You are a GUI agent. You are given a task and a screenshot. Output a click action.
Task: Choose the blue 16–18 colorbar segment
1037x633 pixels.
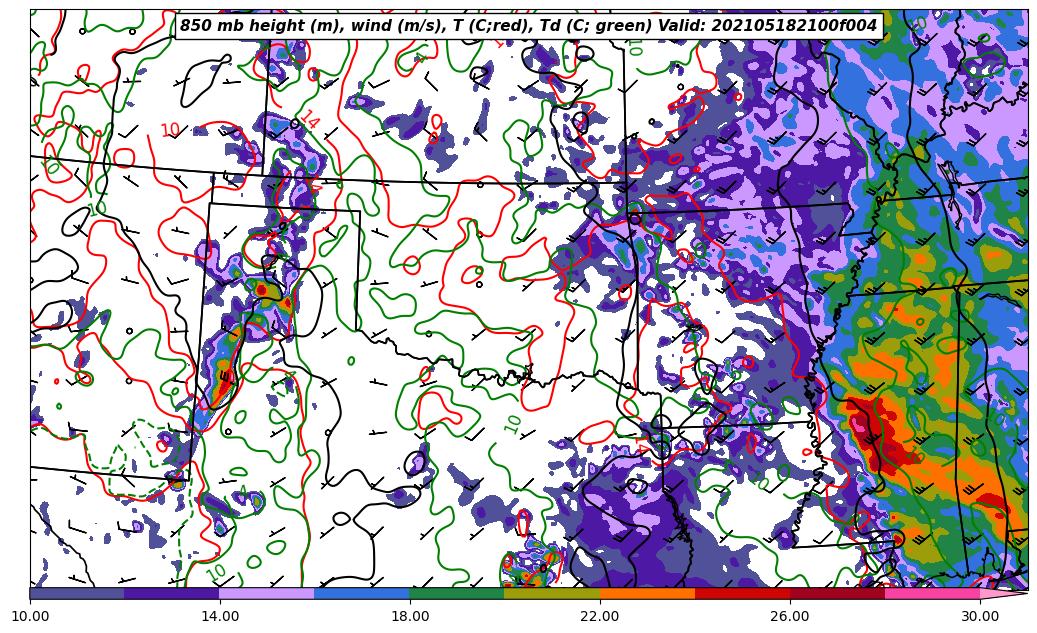(x=362, y=593)
